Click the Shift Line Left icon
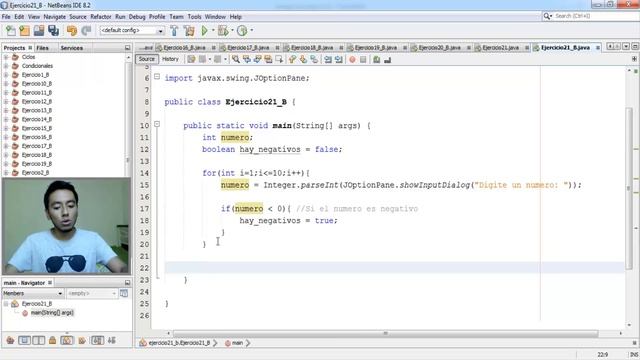 [328, 60]
